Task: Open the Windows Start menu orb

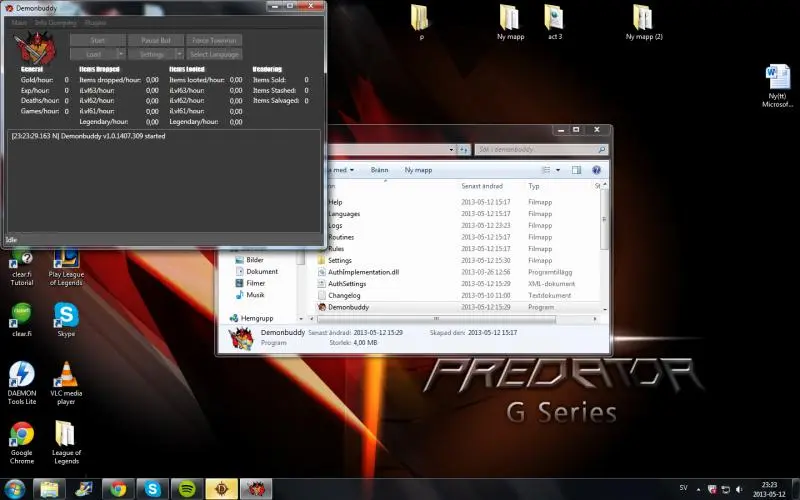Action: pyautogui.click(x=14, y=489)
